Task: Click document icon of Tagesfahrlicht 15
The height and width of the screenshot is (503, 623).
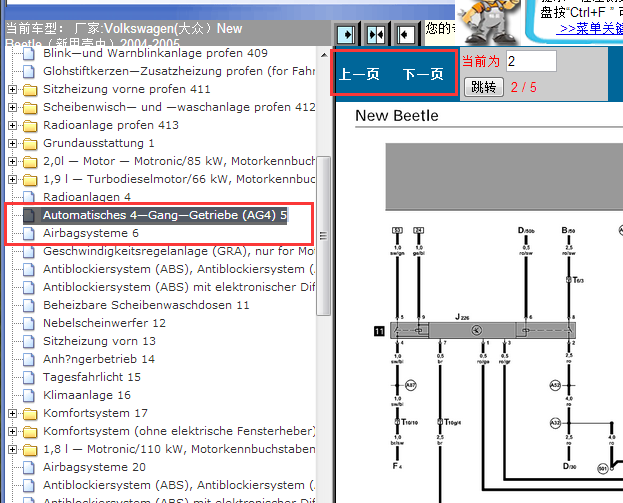Action: 29,377
